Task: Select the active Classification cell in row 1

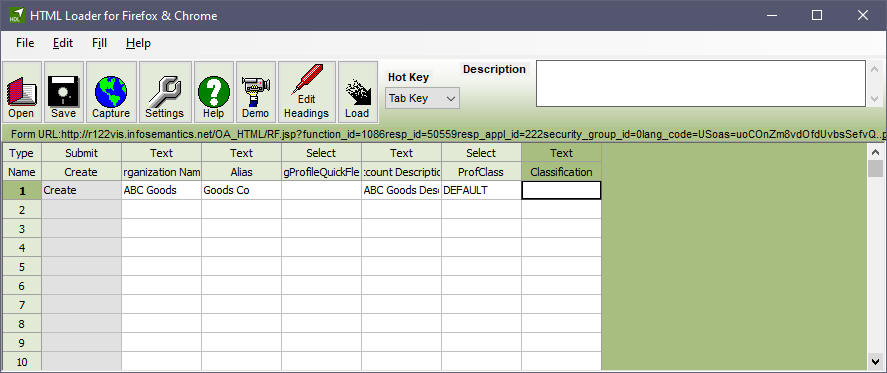Action: tap(561, 190)
